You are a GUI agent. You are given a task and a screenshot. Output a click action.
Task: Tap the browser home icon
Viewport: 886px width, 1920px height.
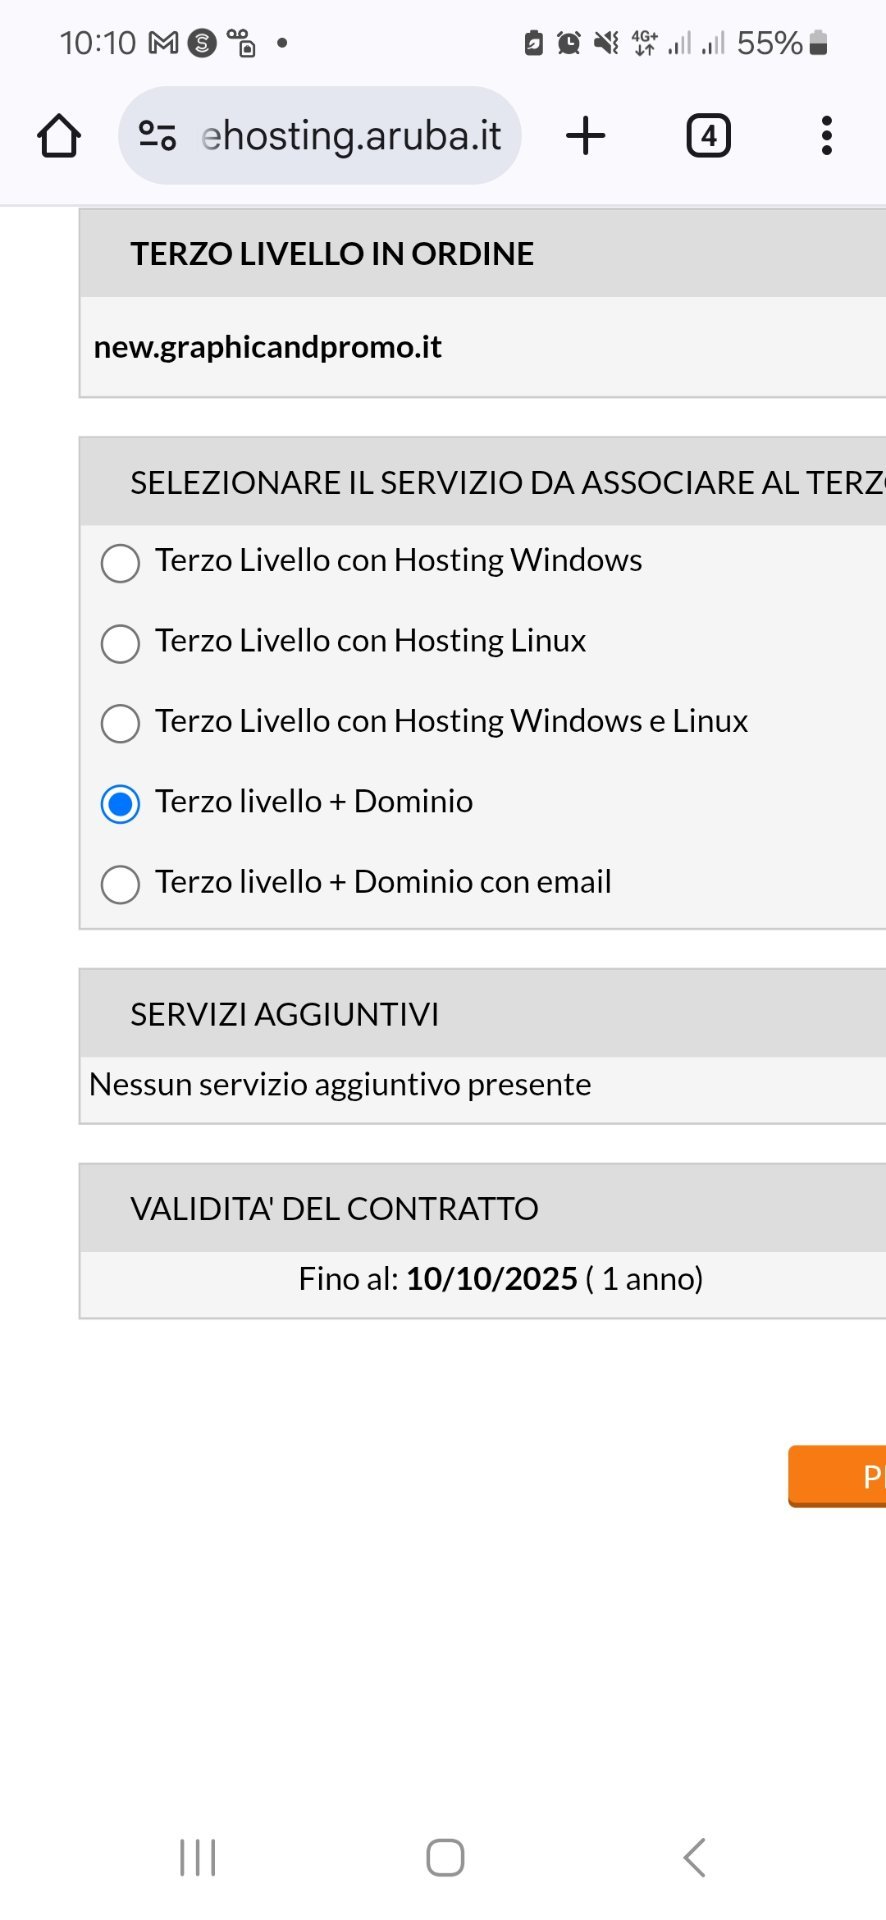59,136
